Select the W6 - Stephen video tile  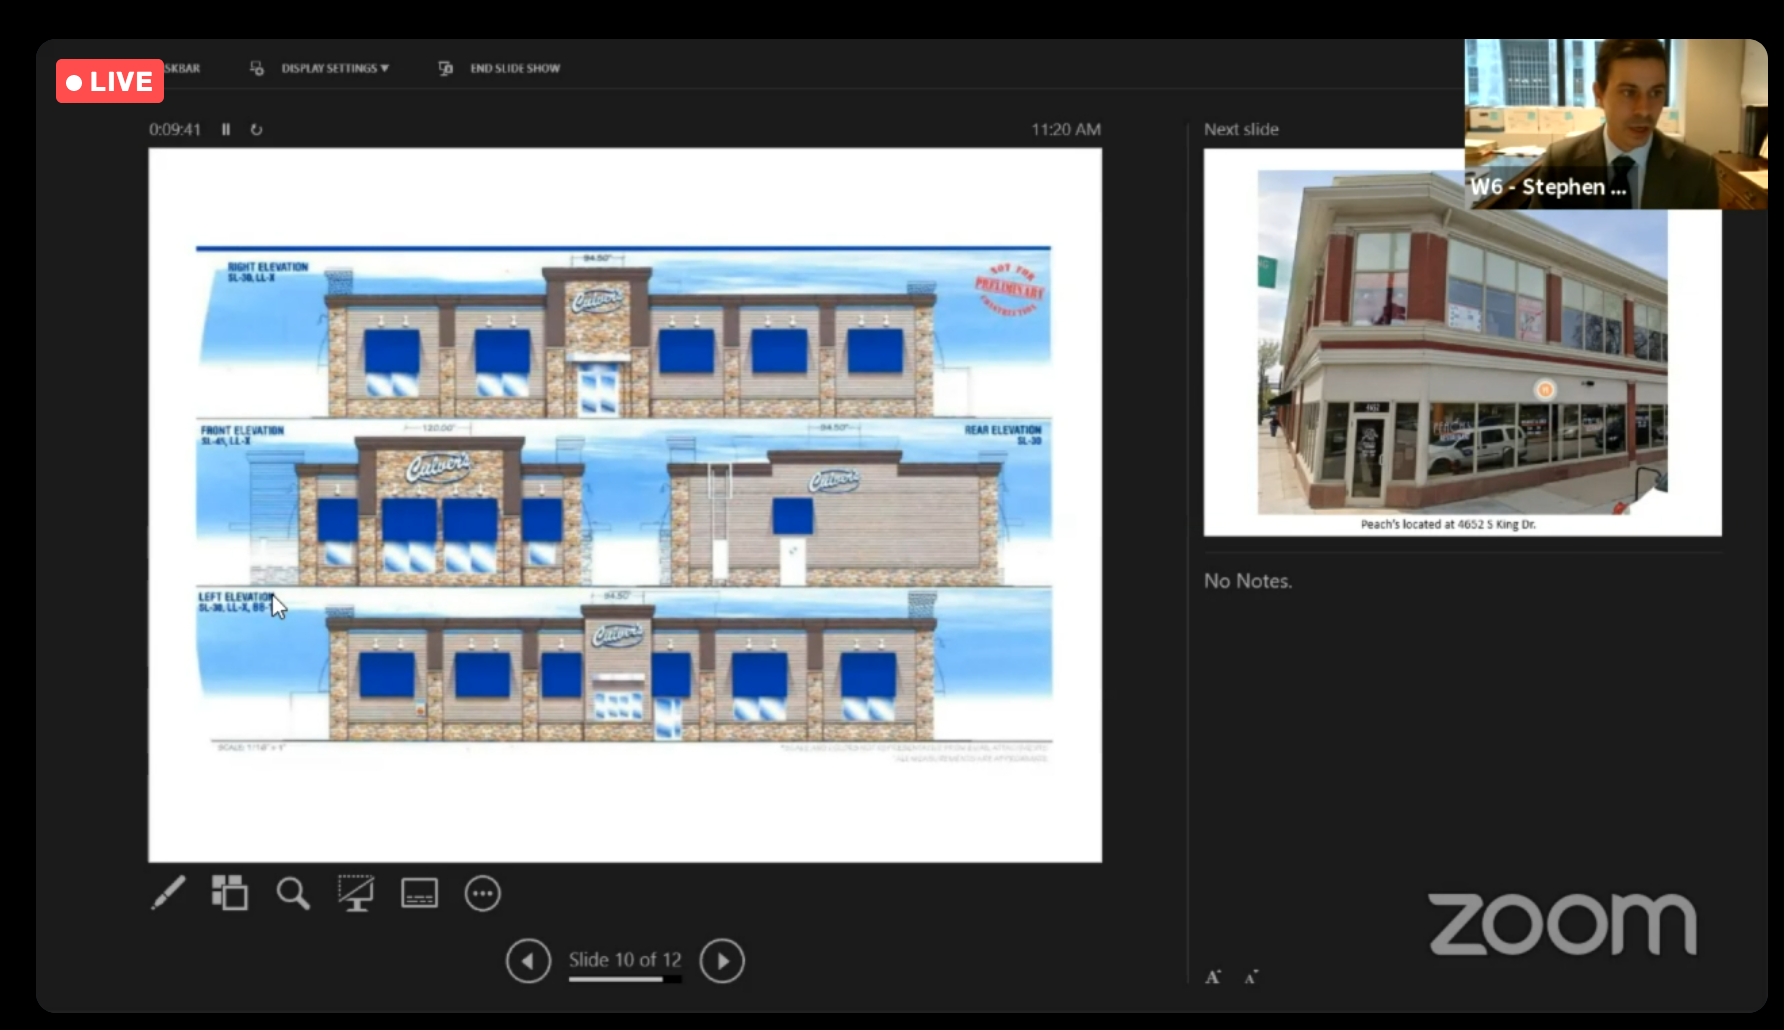[x=1616, y=124]
